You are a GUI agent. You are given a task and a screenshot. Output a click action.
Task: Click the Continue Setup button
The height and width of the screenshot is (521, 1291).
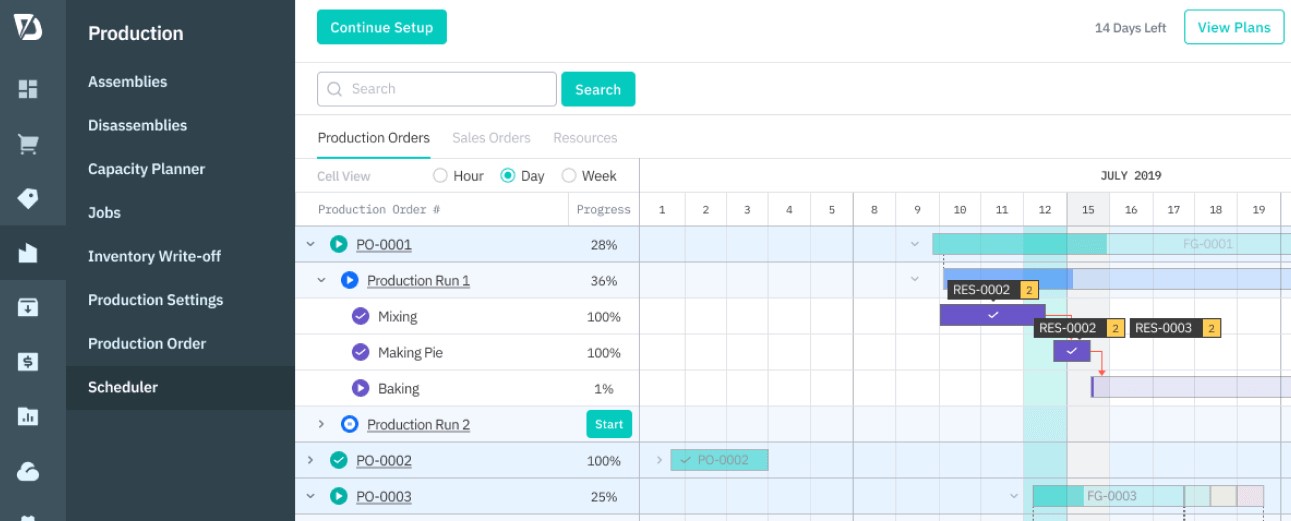382,27
